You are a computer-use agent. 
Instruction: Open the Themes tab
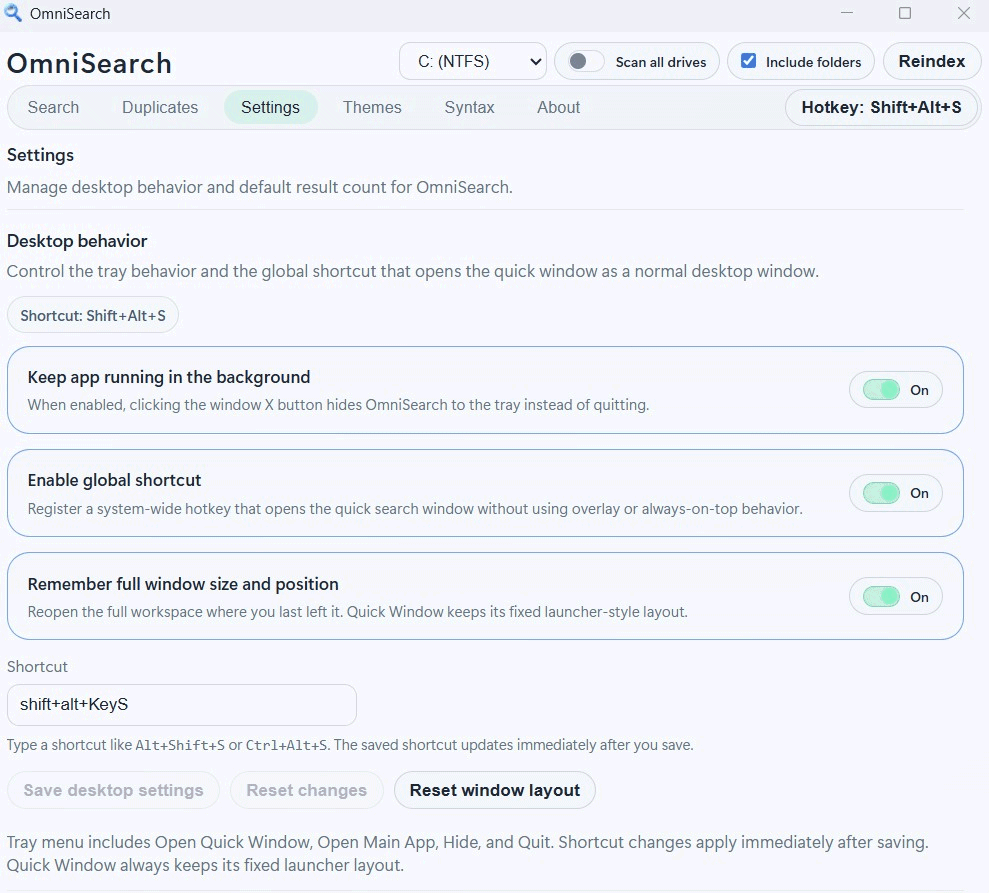point(371,107)
